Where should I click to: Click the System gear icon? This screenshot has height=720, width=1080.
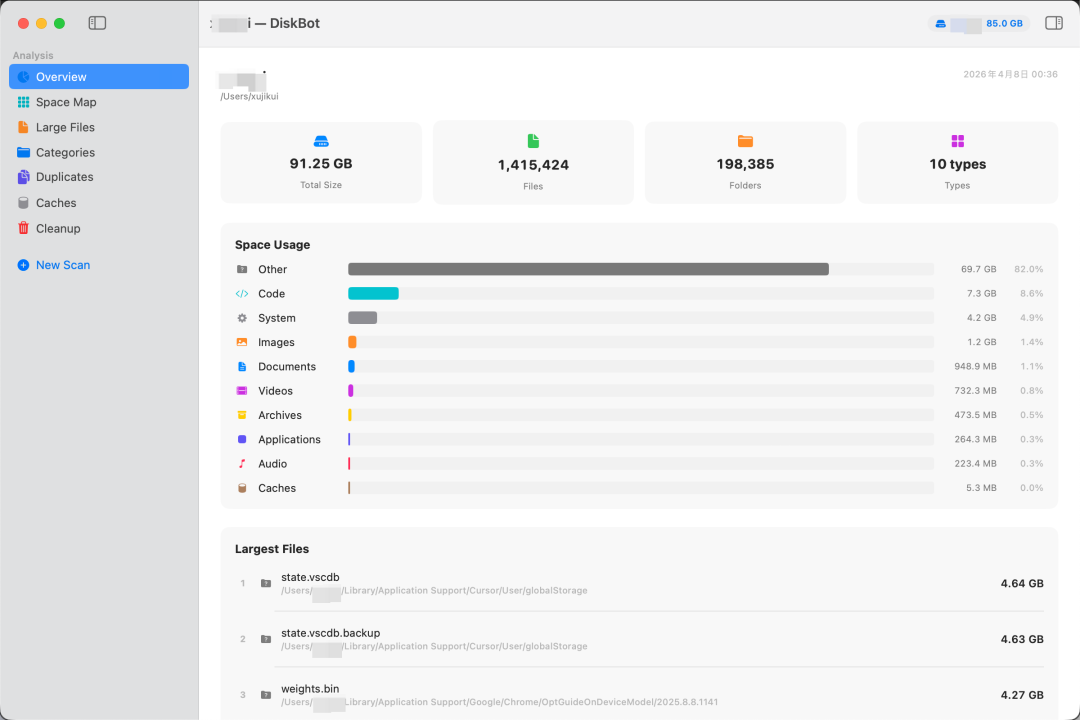pos(242,318)
